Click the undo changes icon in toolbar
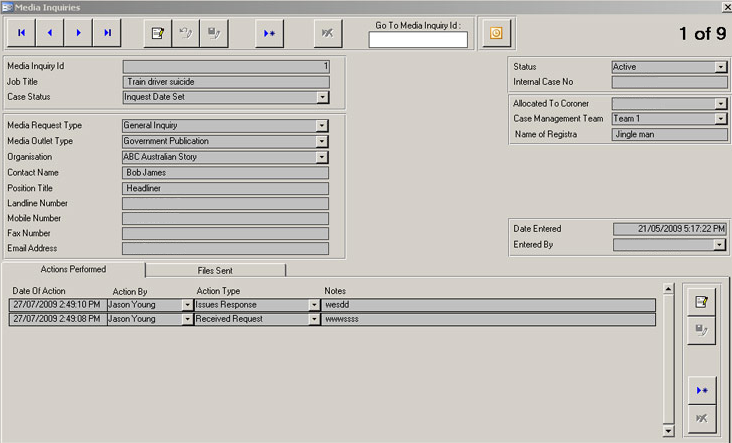The width and height of the screenshot is (732, 443). tap(186, 33)
